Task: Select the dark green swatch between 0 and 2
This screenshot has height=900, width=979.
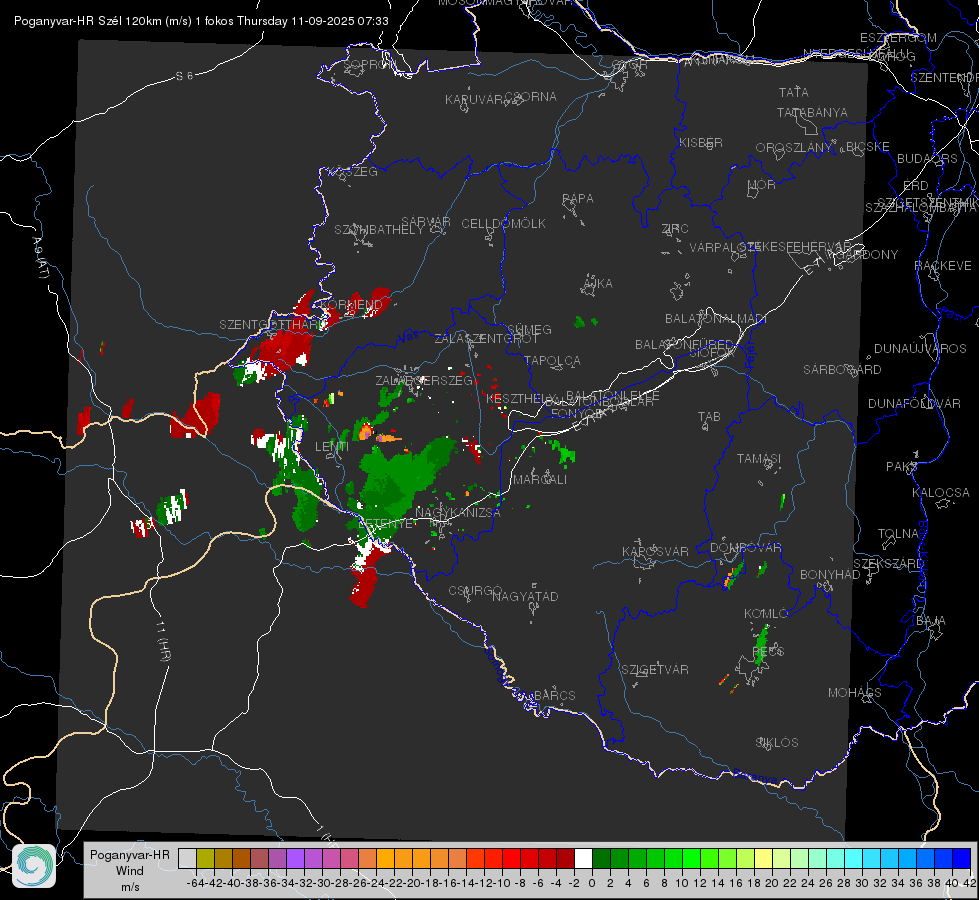Action: [601, 858]
